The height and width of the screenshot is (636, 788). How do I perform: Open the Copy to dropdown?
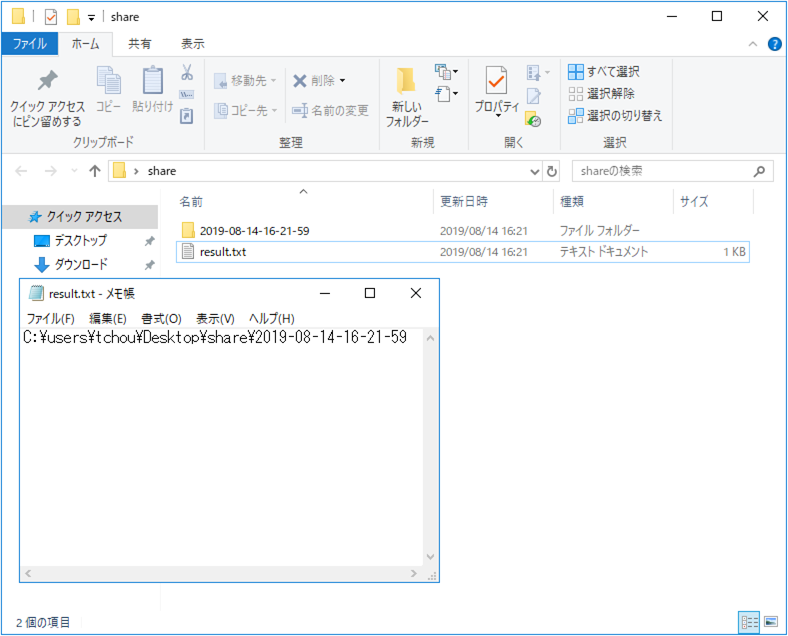coord(245,110)
